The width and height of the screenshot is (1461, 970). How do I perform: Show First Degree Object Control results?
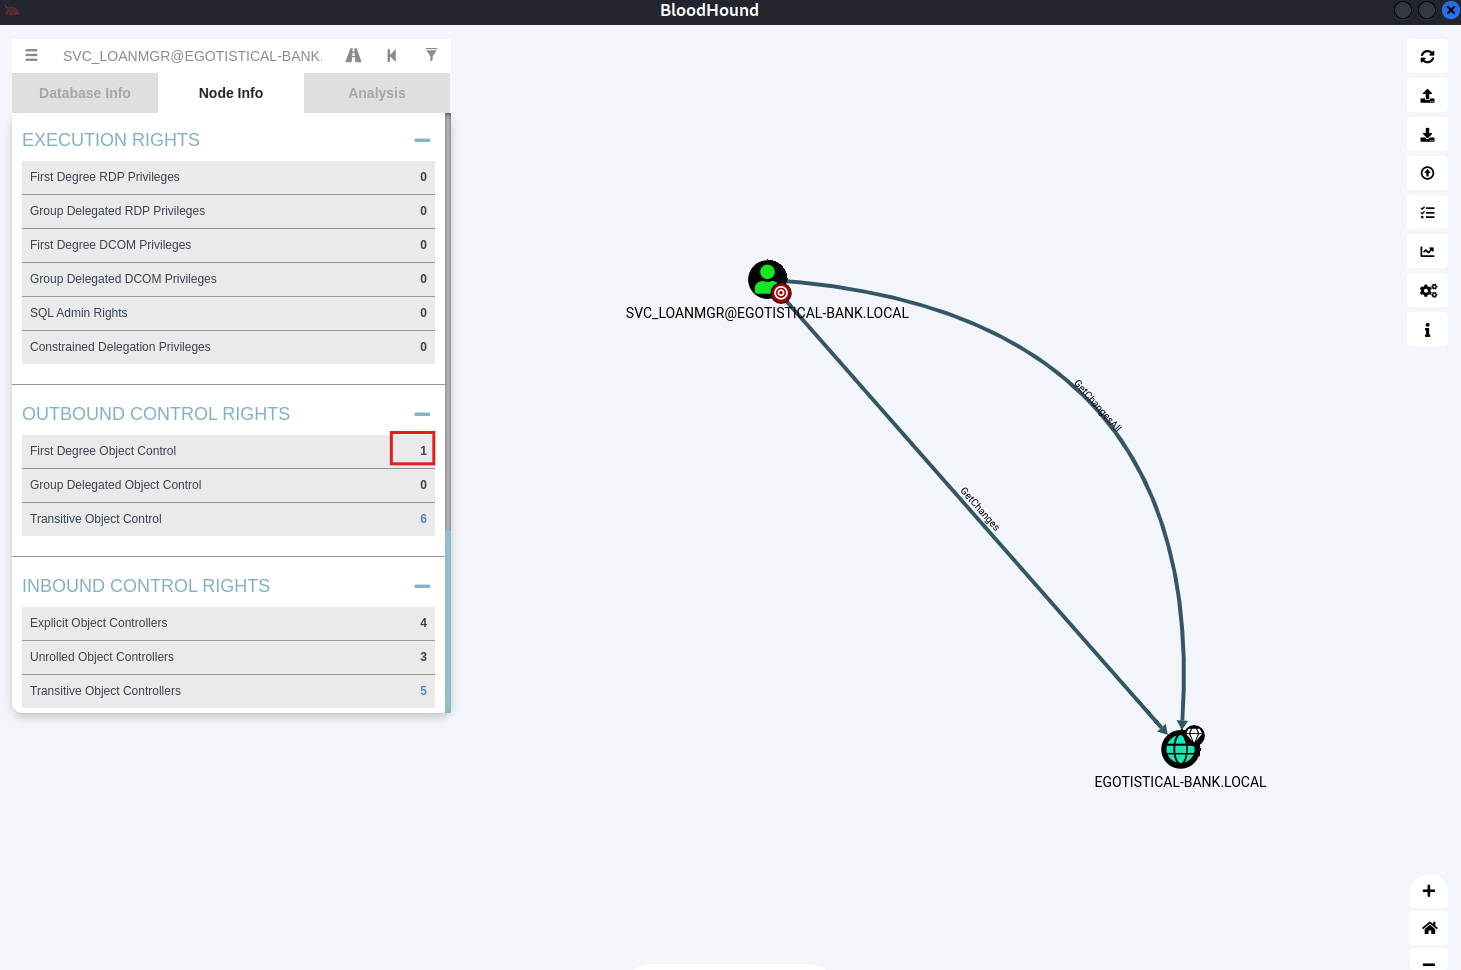pyautogui.click(x=228, y=451)
